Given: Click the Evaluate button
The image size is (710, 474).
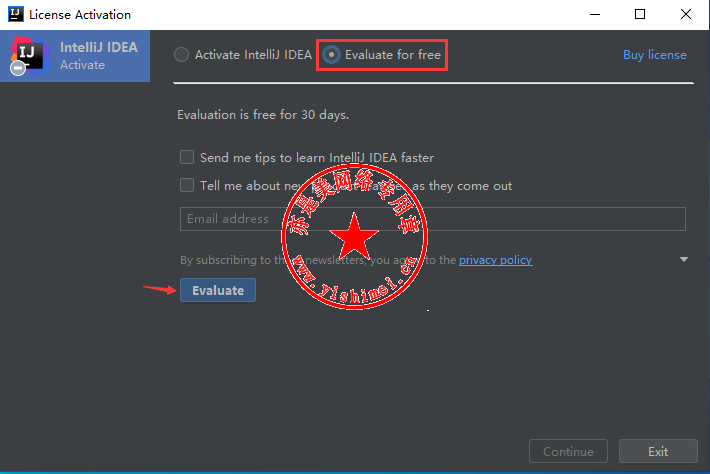Looking at the screenshot, I should pos(218,290).
